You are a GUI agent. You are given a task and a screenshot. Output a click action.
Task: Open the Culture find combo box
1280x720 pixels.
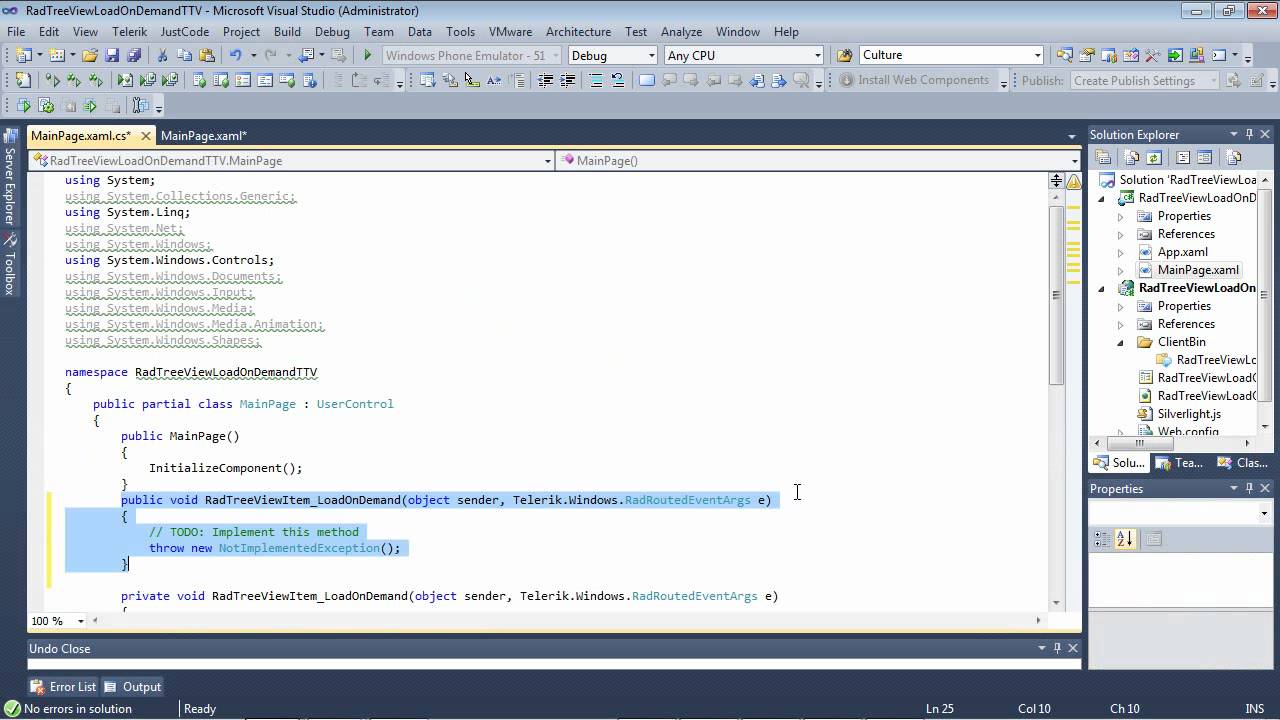click(x=1037, y=55)
